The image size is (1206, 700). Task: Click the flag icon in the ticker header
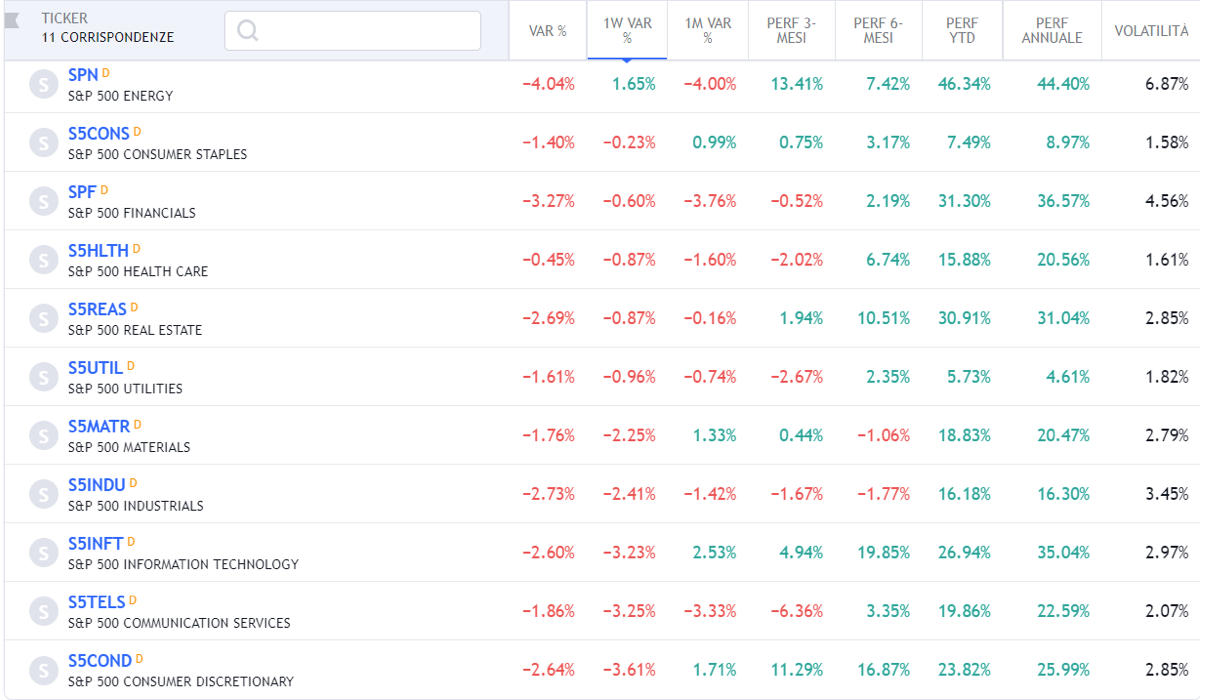13,22
